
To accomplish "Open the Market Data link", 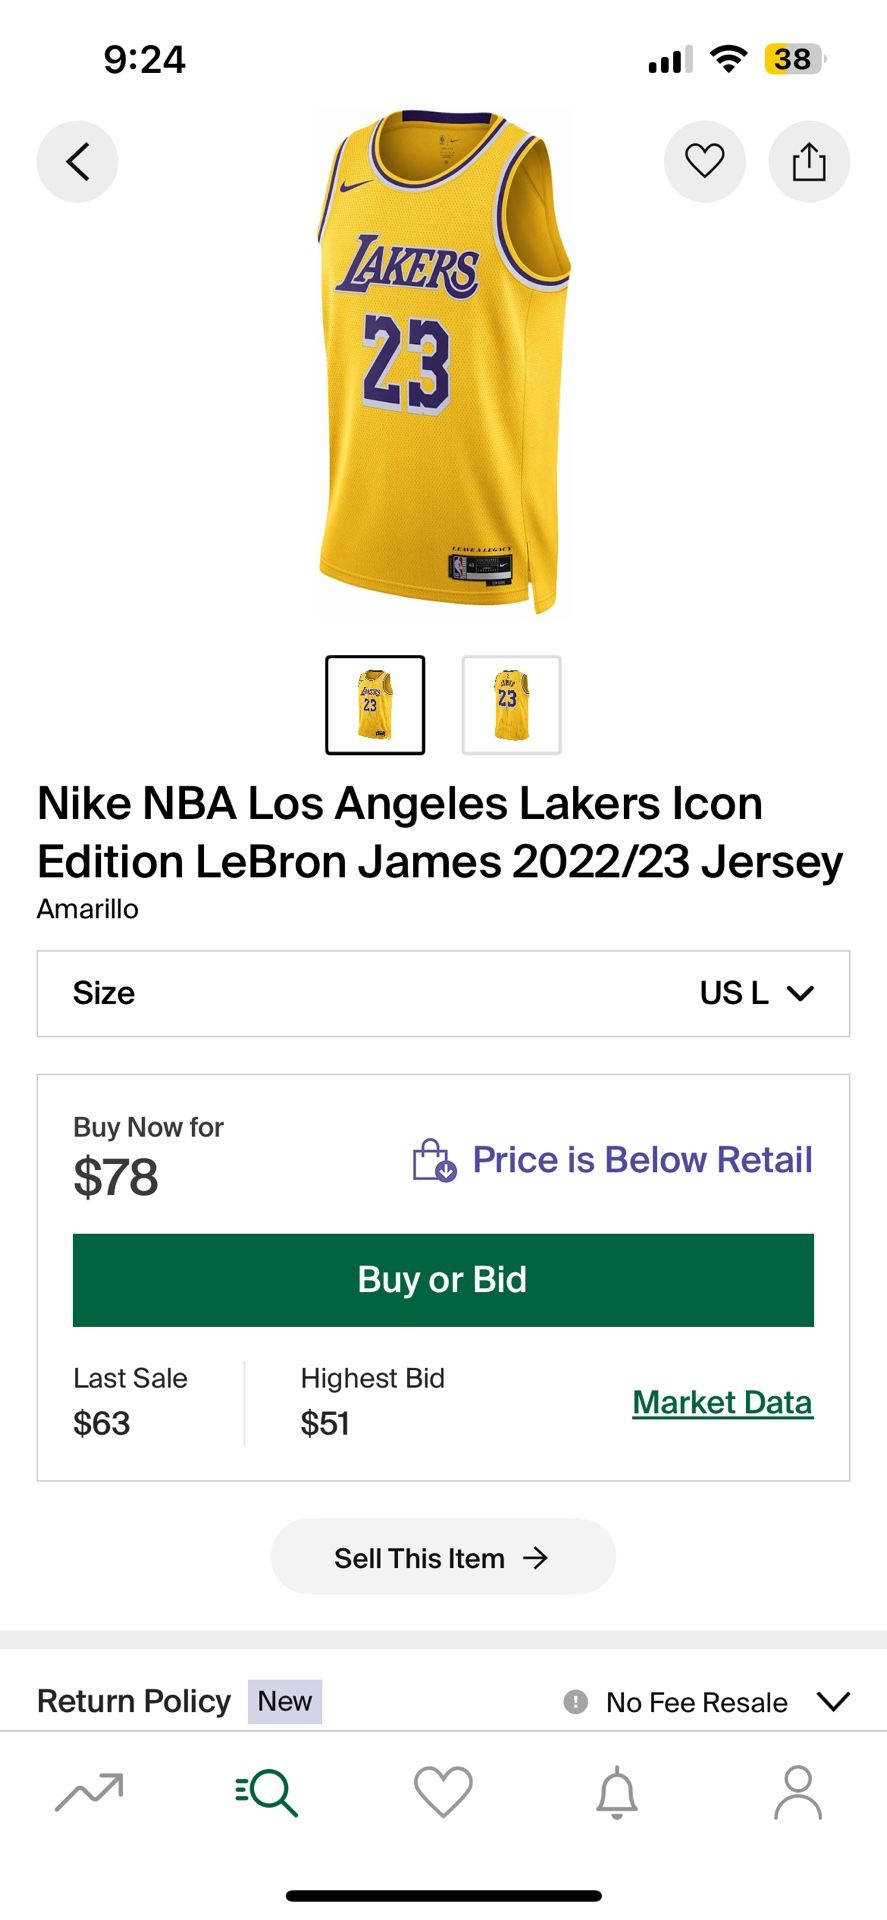I will point(722,1402).
